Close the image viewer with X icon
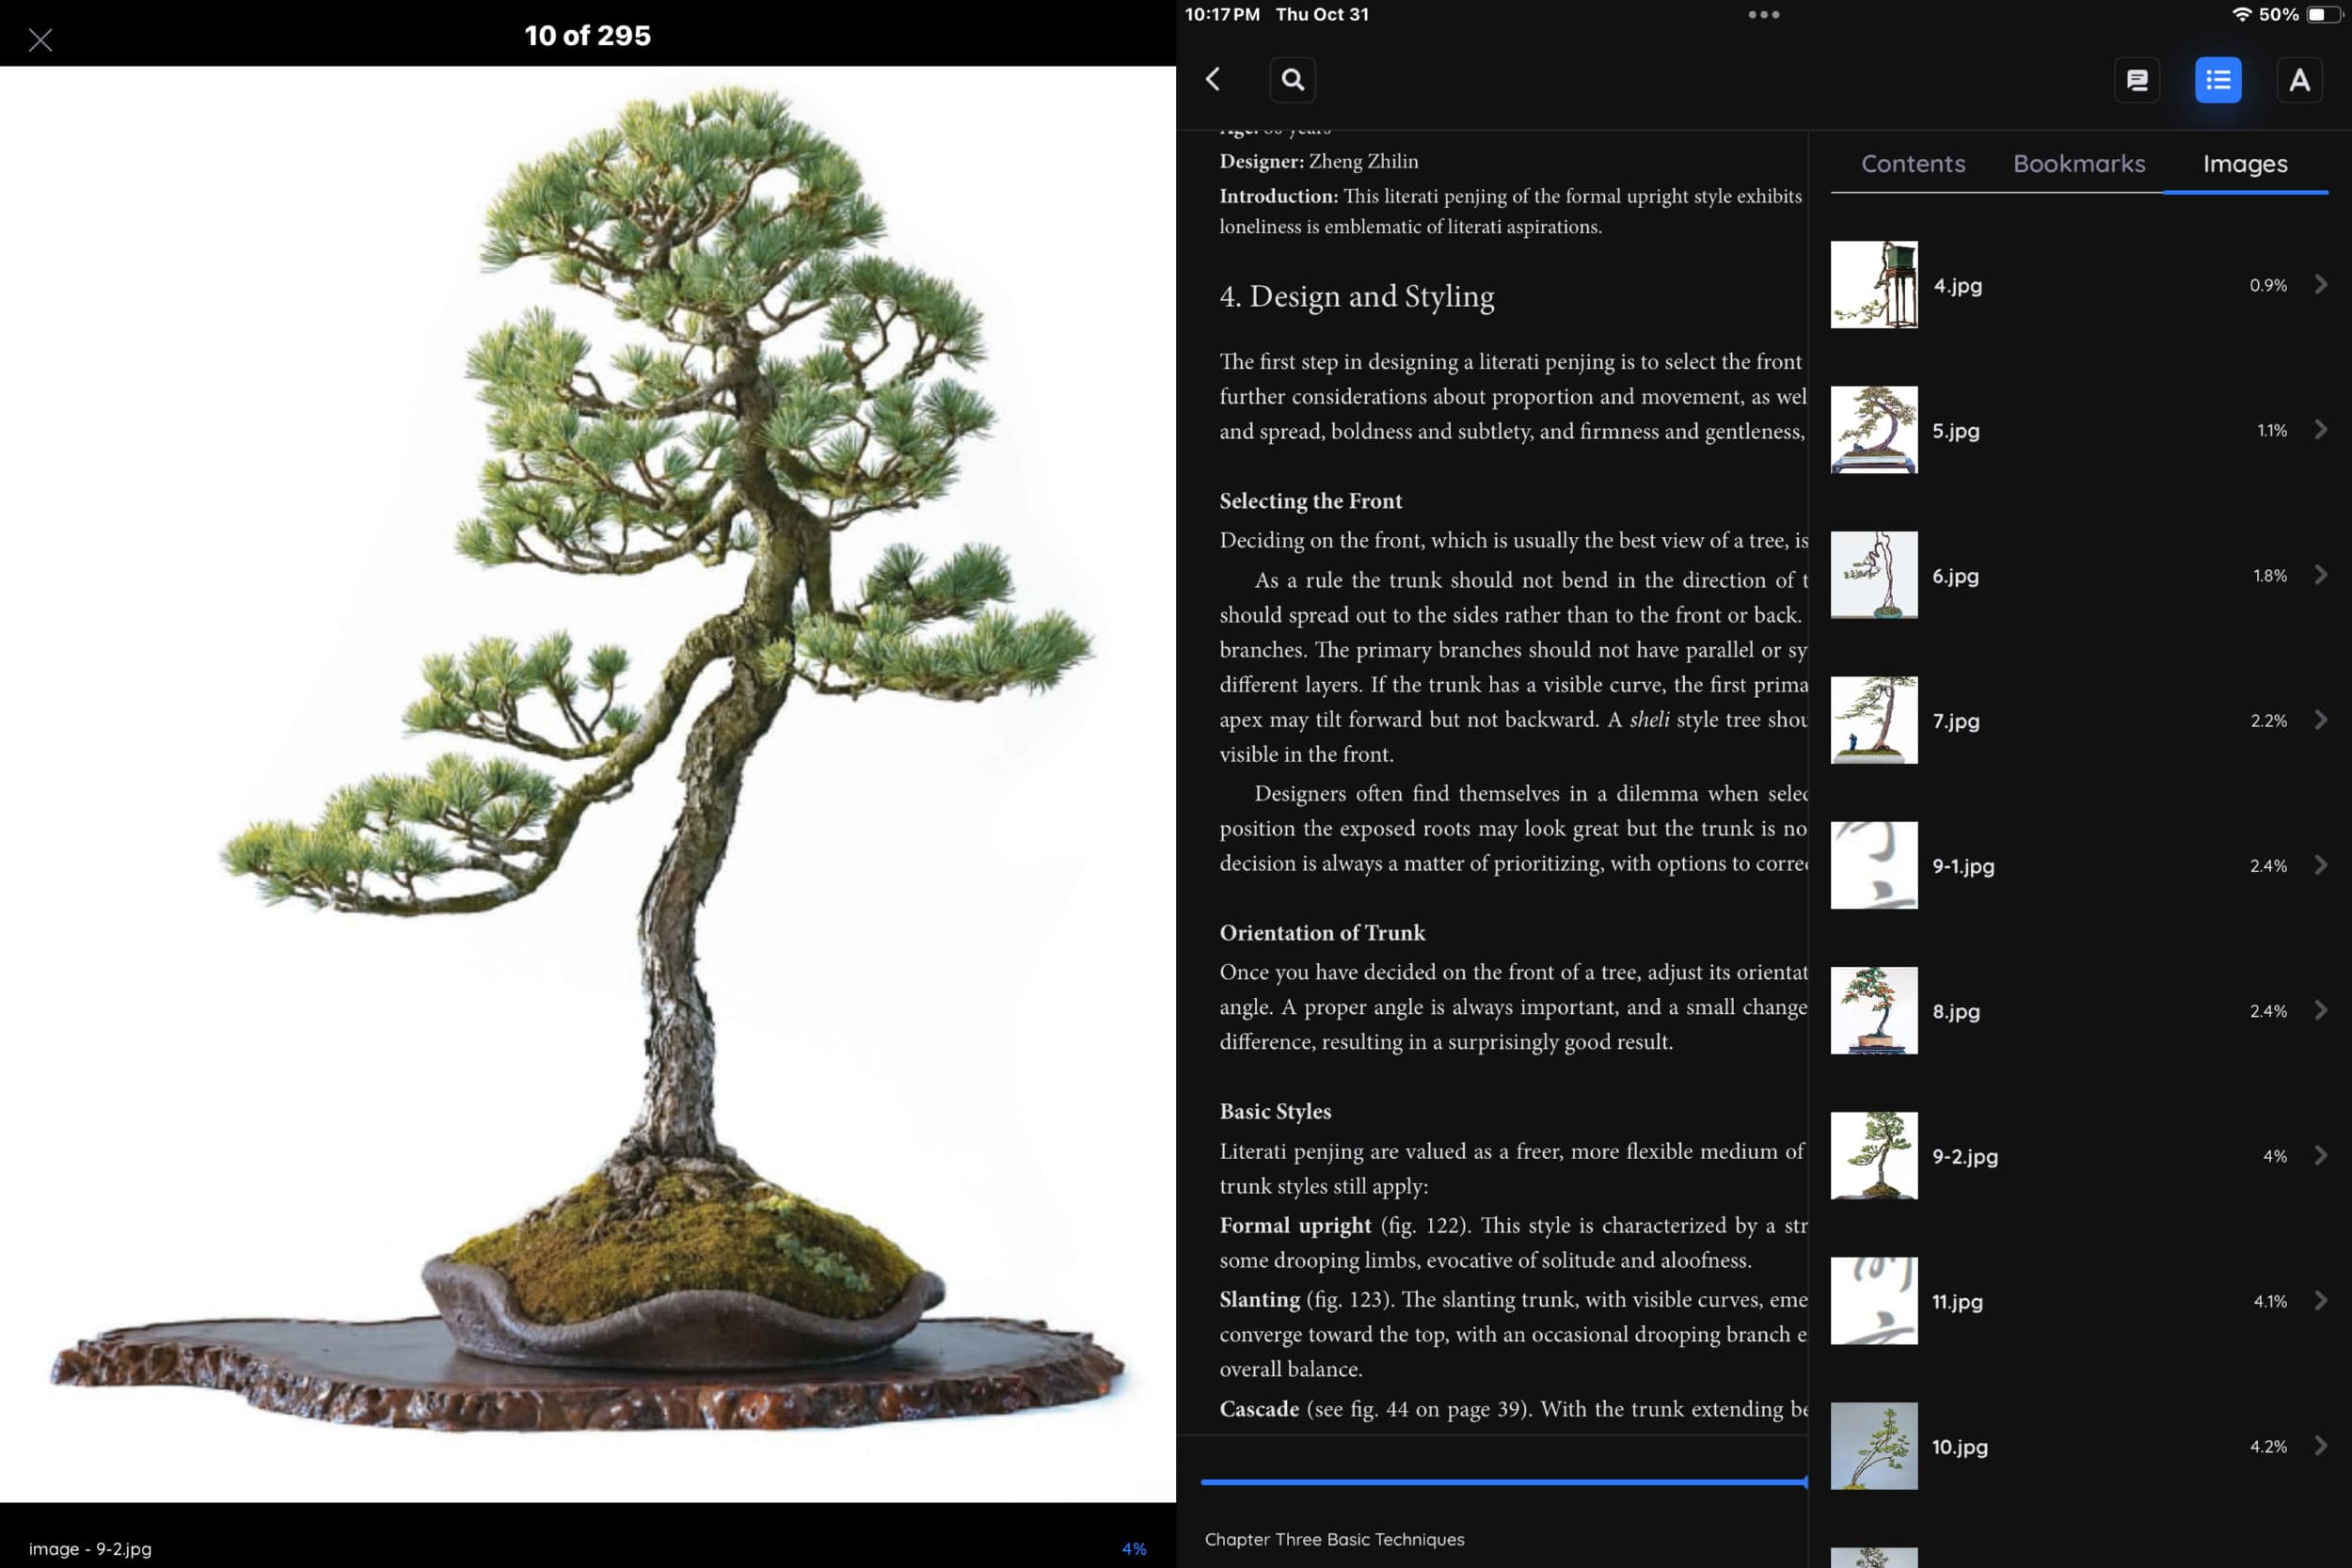The width and height of the screenshot is (2352, 1568). click(40, 40)
